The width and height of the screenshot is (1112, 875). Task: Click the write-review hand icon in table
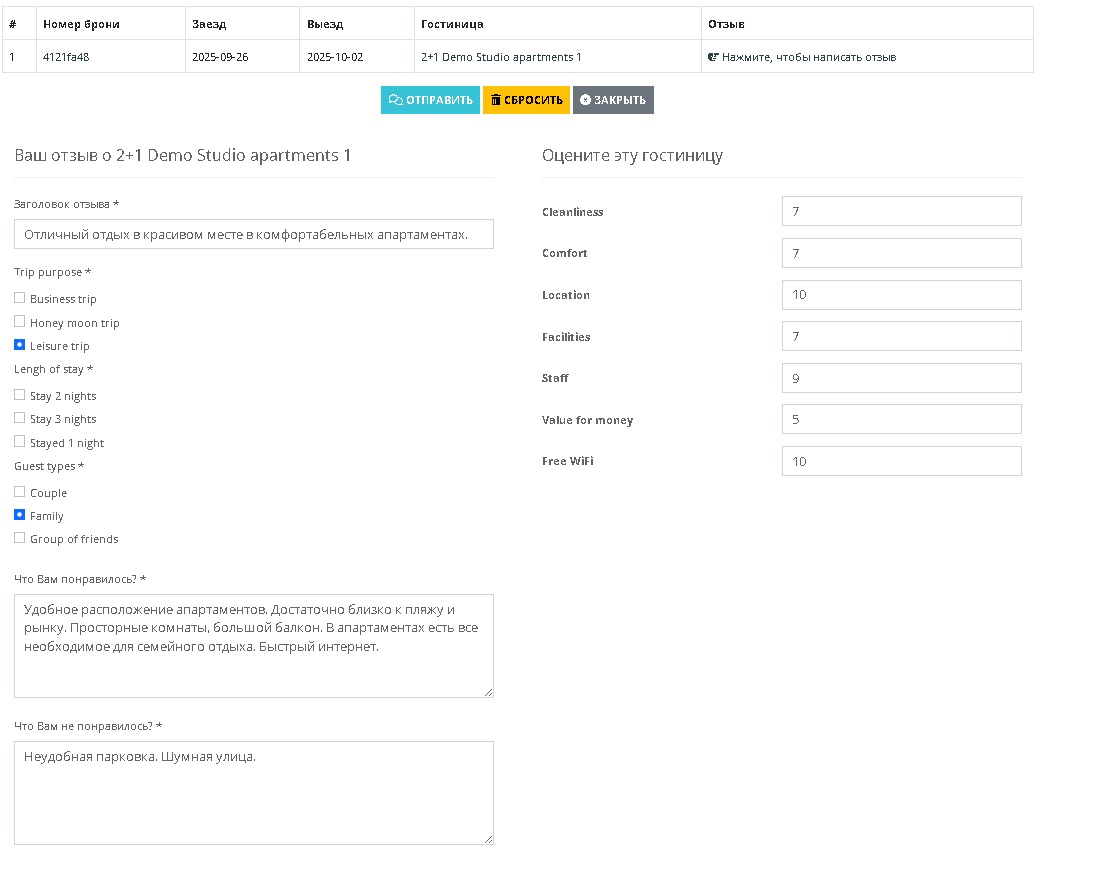click(713, 57)
